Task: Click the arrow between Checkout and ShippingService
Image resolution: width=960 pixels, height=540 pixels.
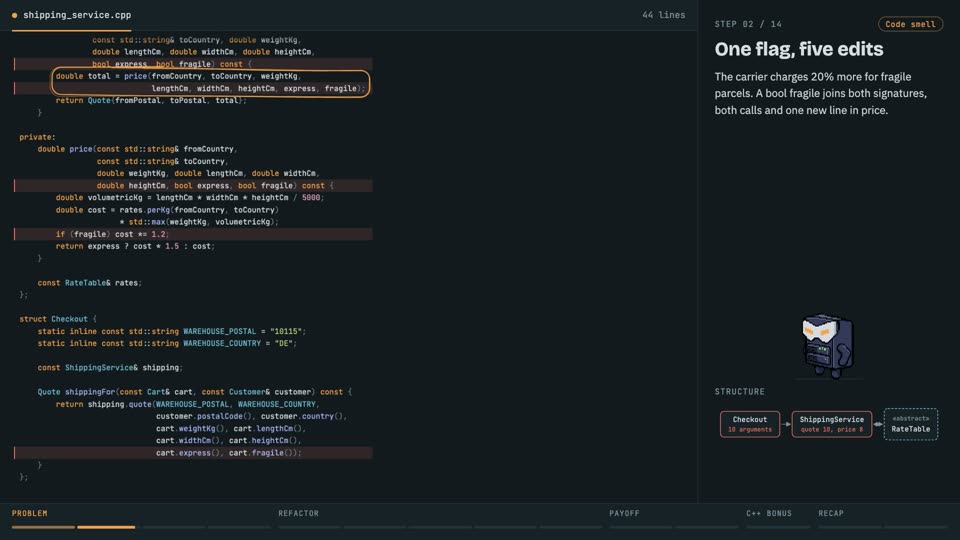Action: pyautogui.click(x=786, y=424)
